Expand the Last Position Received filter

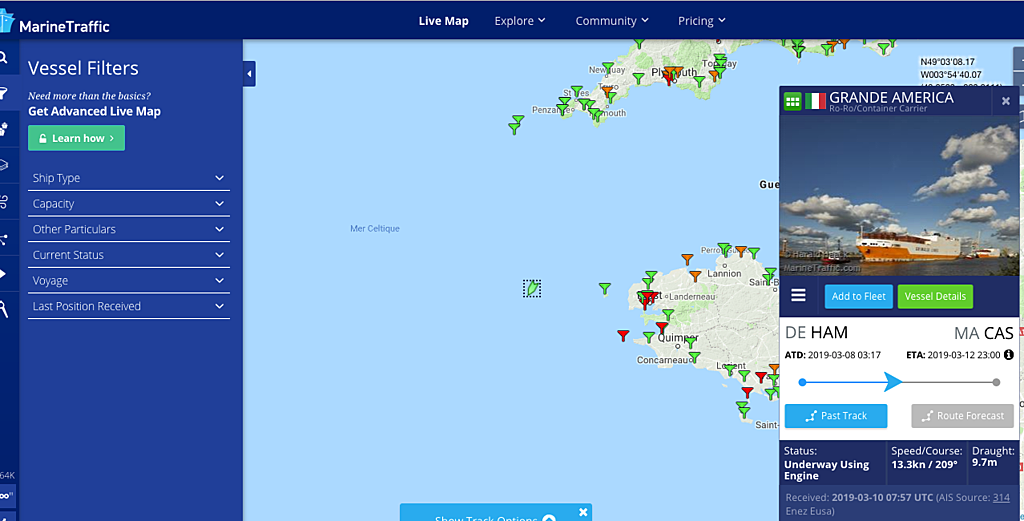129,306
